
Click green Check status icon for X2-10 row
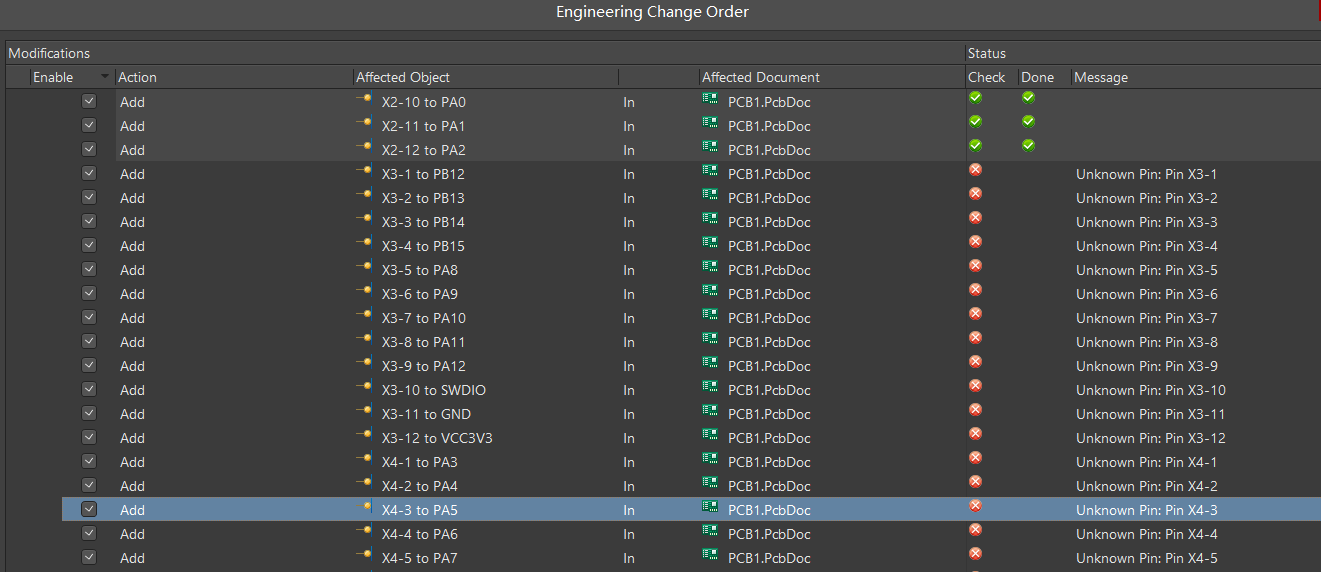pyautogui.click(x=975, y=97)
